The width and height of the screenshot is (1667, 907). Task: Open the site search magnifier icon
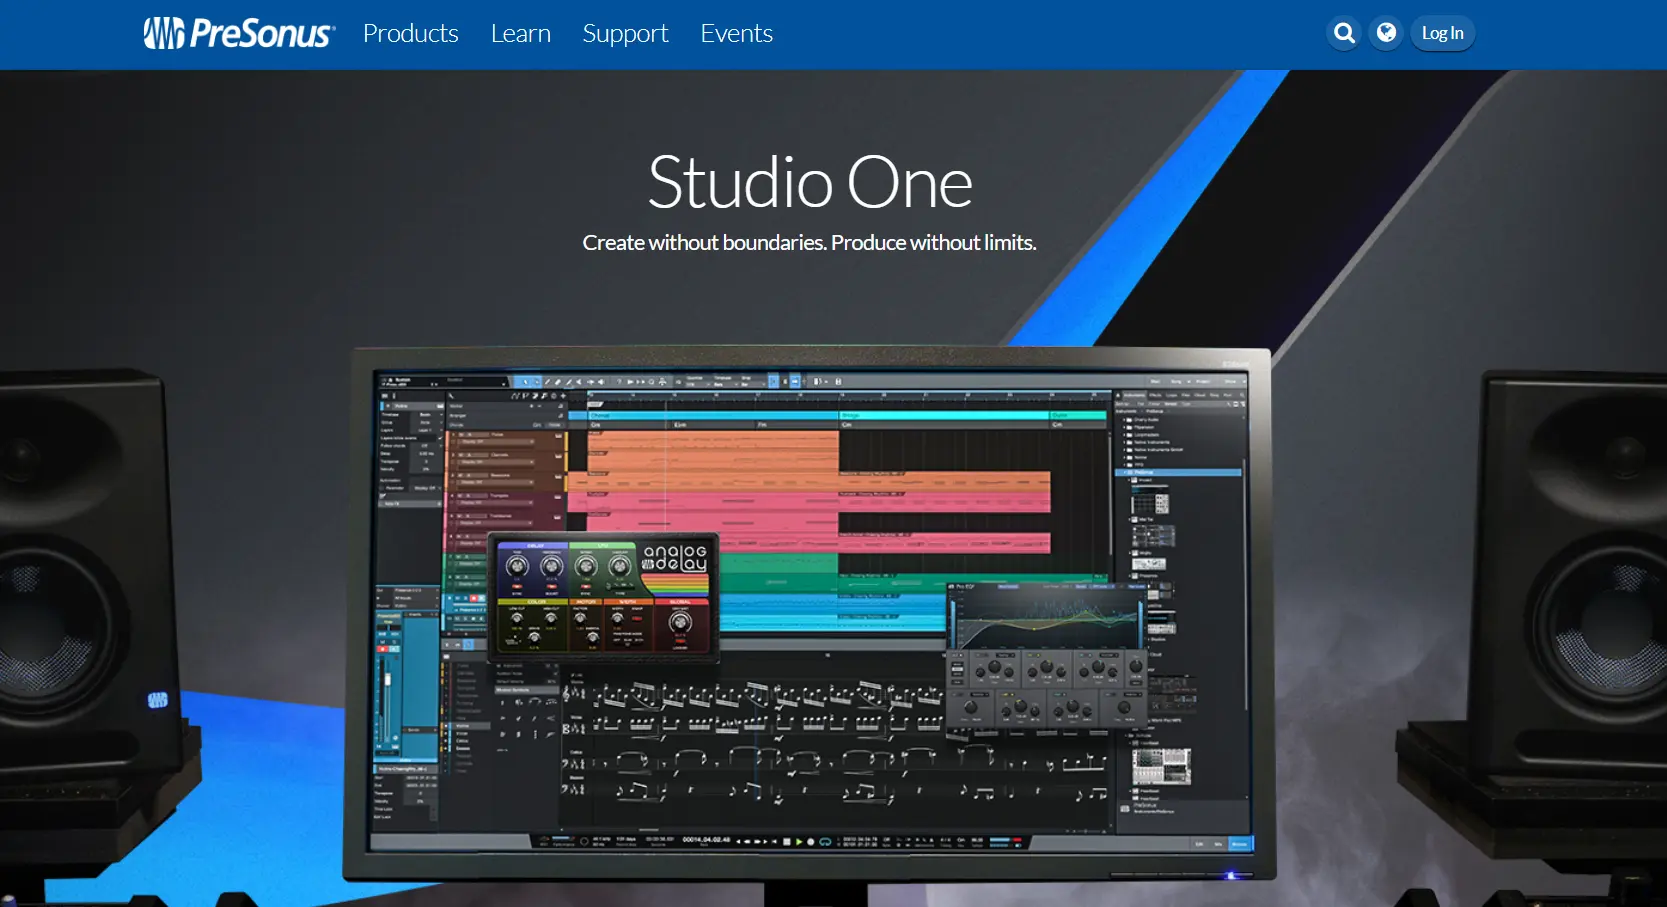pos(1345,33)
